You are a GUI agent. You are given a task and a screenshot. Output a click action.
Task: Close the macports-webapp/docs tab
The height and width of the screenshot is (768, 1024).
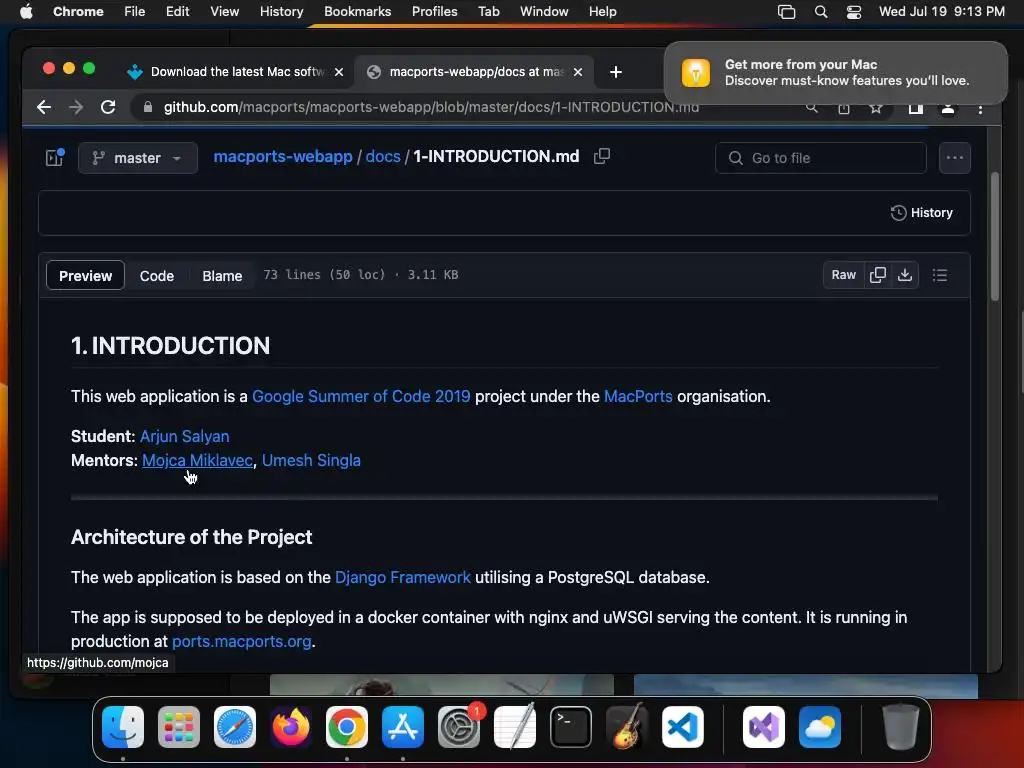(577, 72)
